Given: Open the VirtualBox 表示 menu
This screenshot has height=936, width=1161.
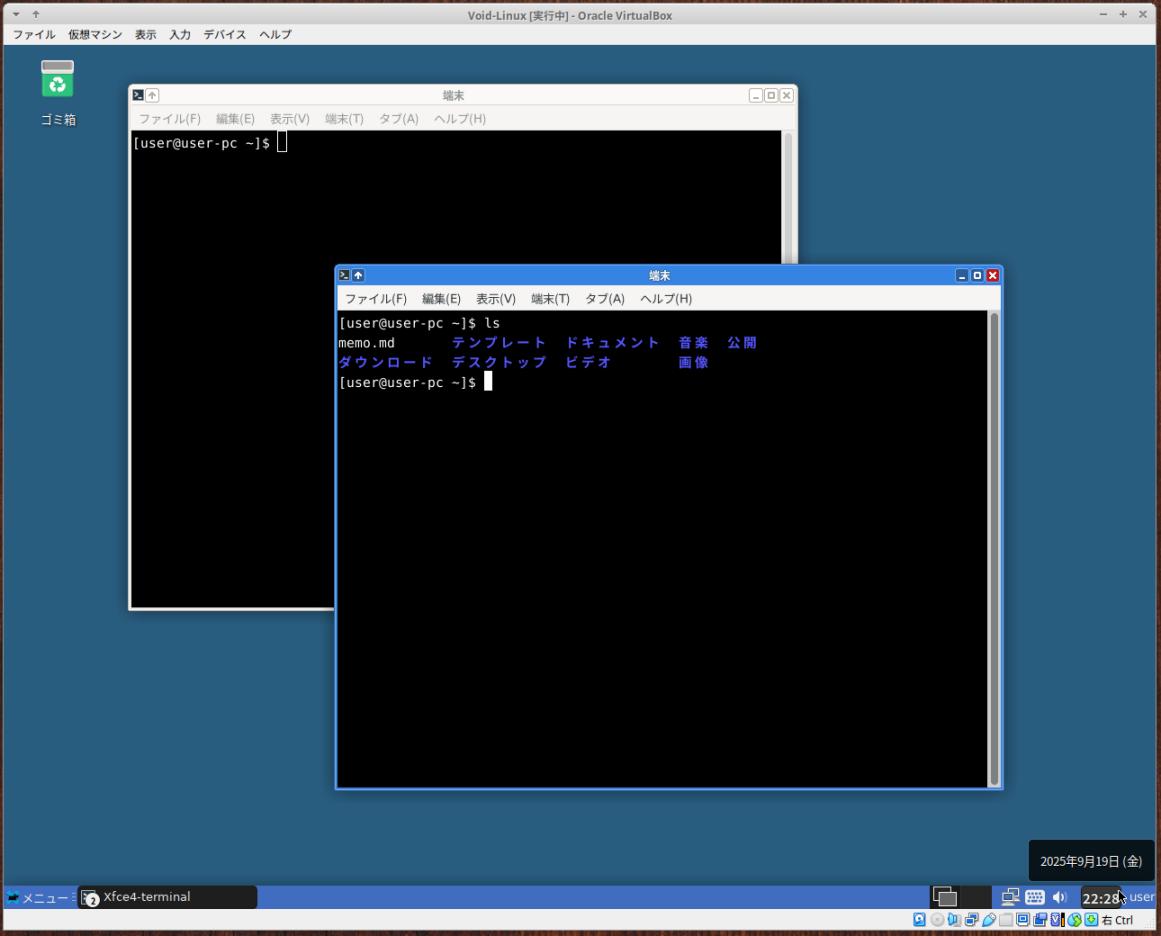Looking at the screenshot, I should (x=145, y=34).
